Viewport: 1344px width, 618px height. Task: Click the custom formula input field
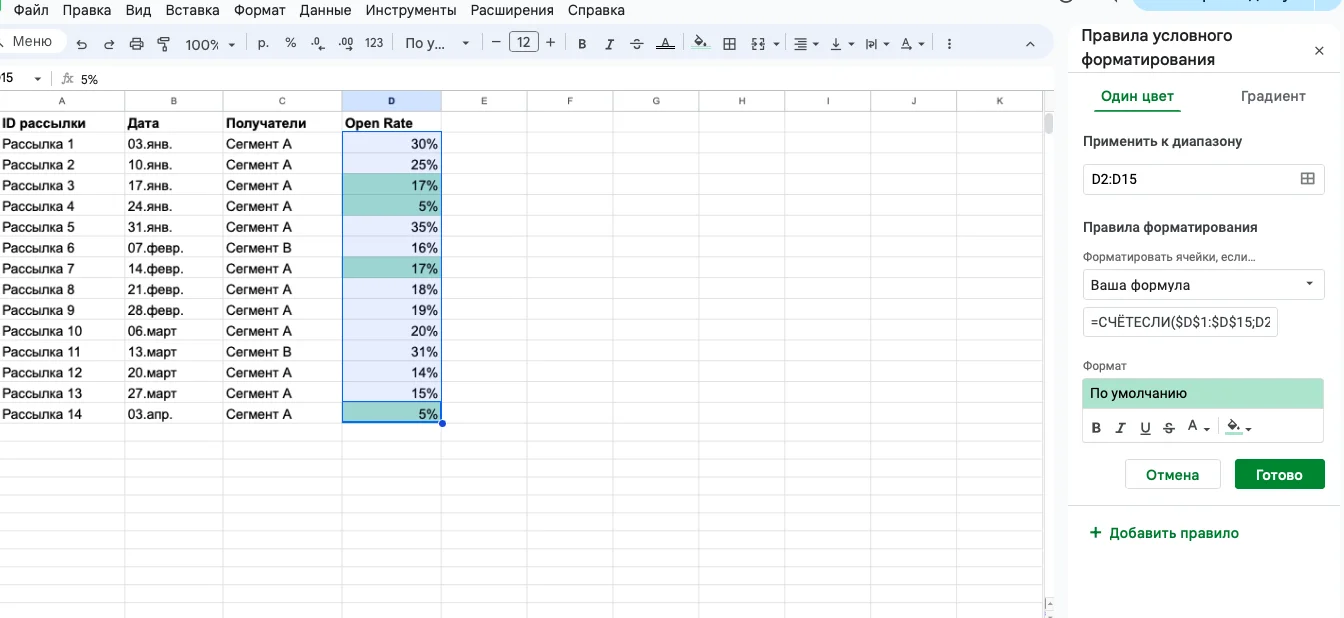point(1180,322)
